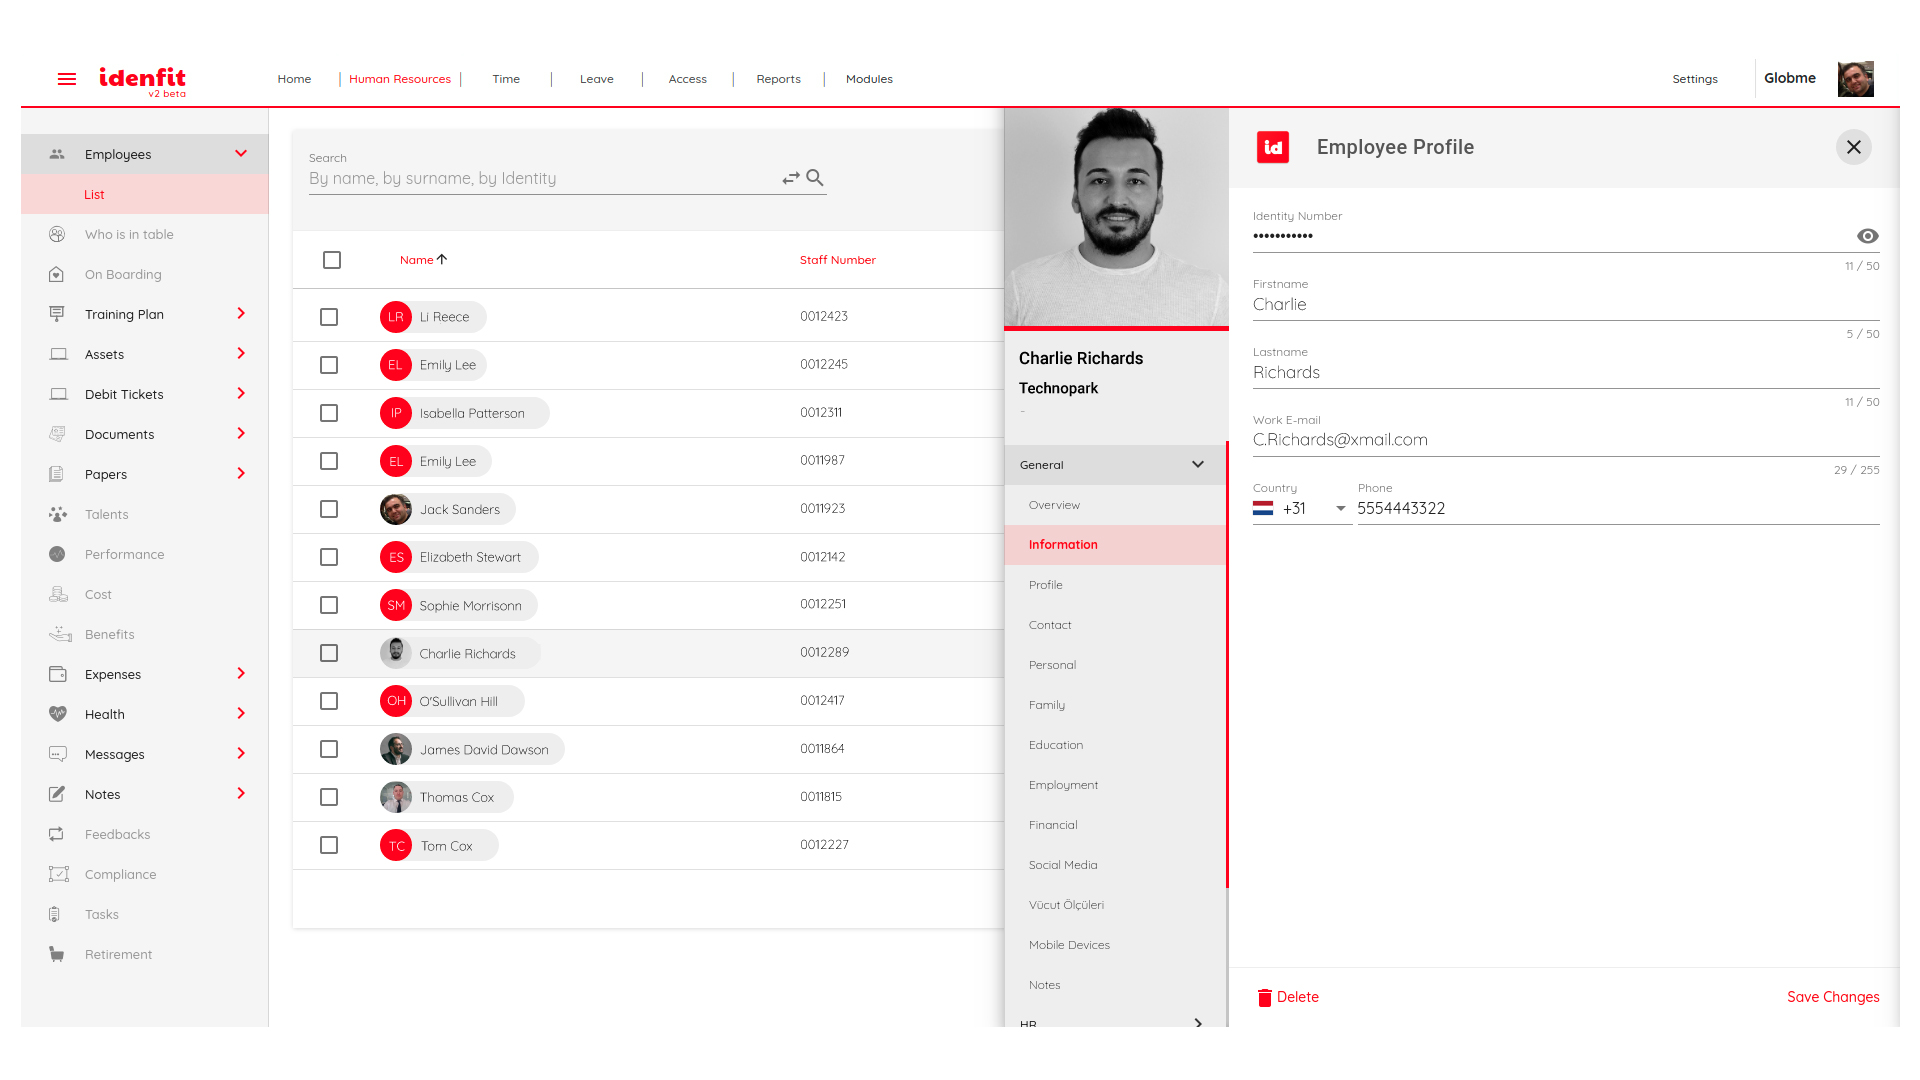
Task: Open the Reports top menu
Action: 778,79
